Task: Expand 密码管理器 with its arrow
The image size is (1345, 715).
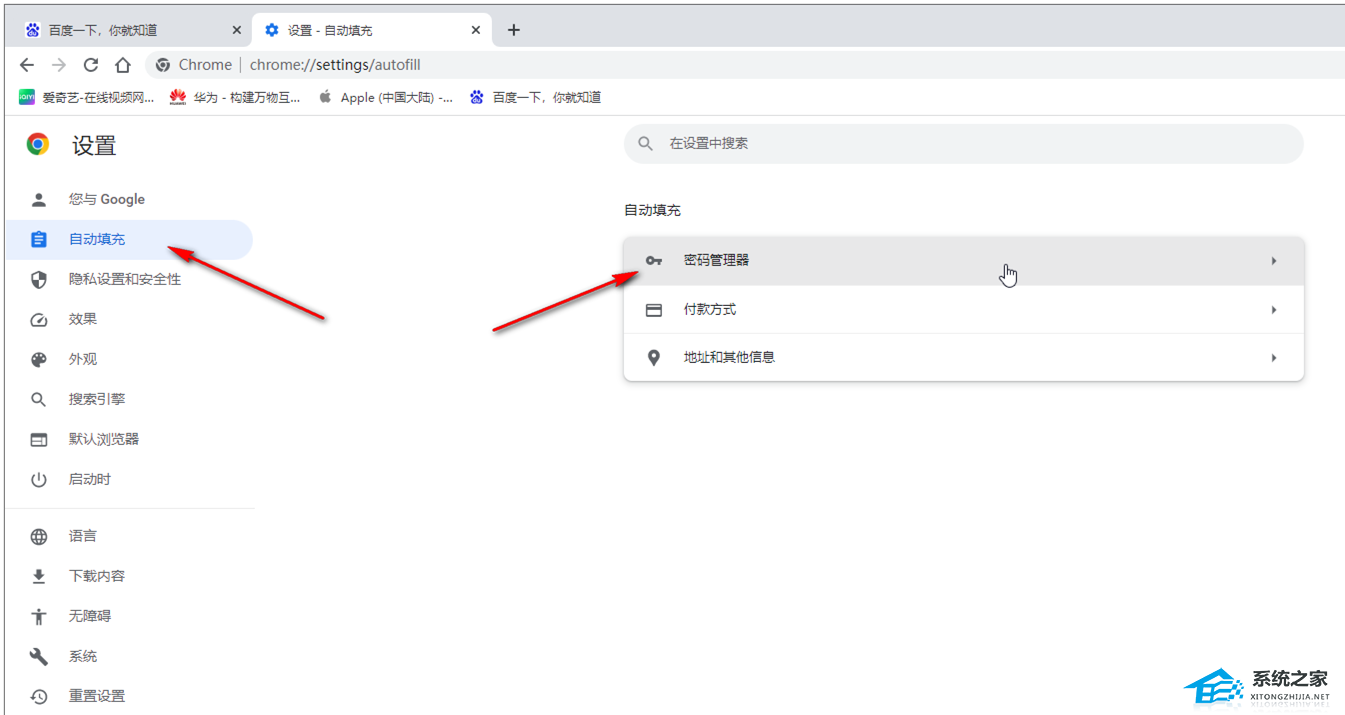Action: [1274, 261]
